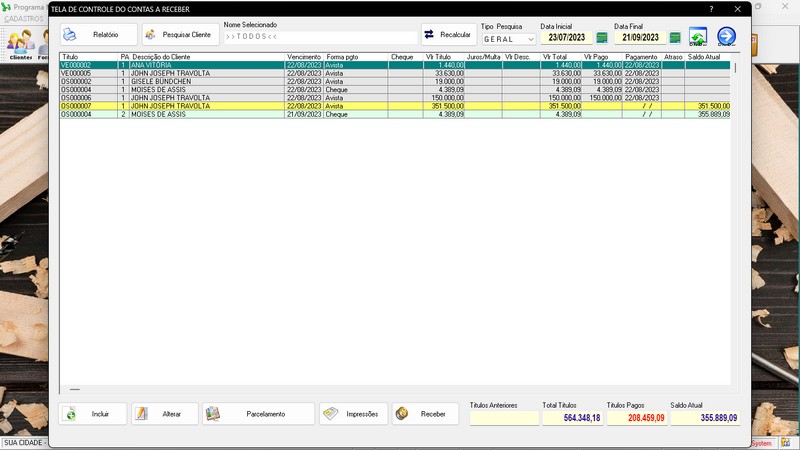Open the calendar icon beside Data Inicial

(602, 38)
